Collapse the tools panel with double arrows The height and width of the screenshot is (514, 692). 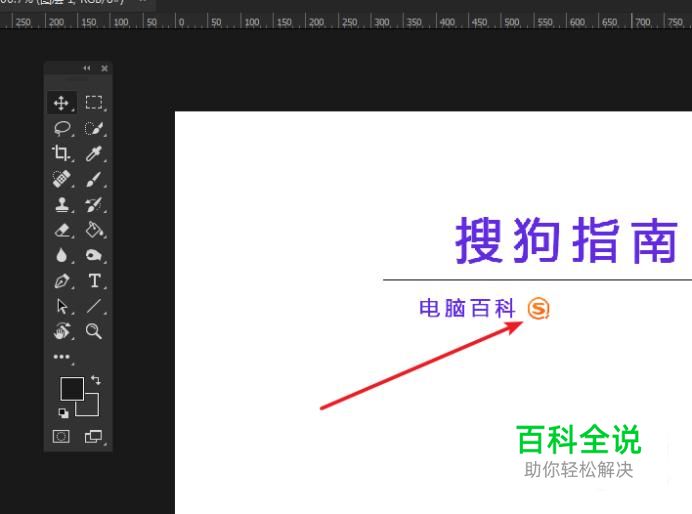tap(87, 68)
